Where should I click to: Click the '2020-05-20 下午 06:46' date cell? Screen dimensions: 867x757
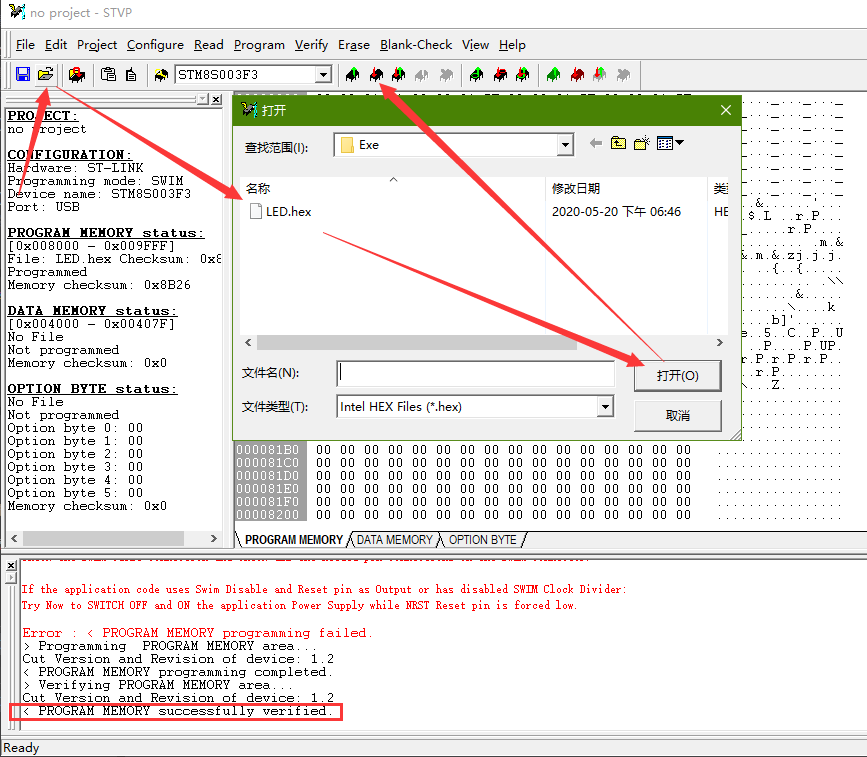point(616,212)
